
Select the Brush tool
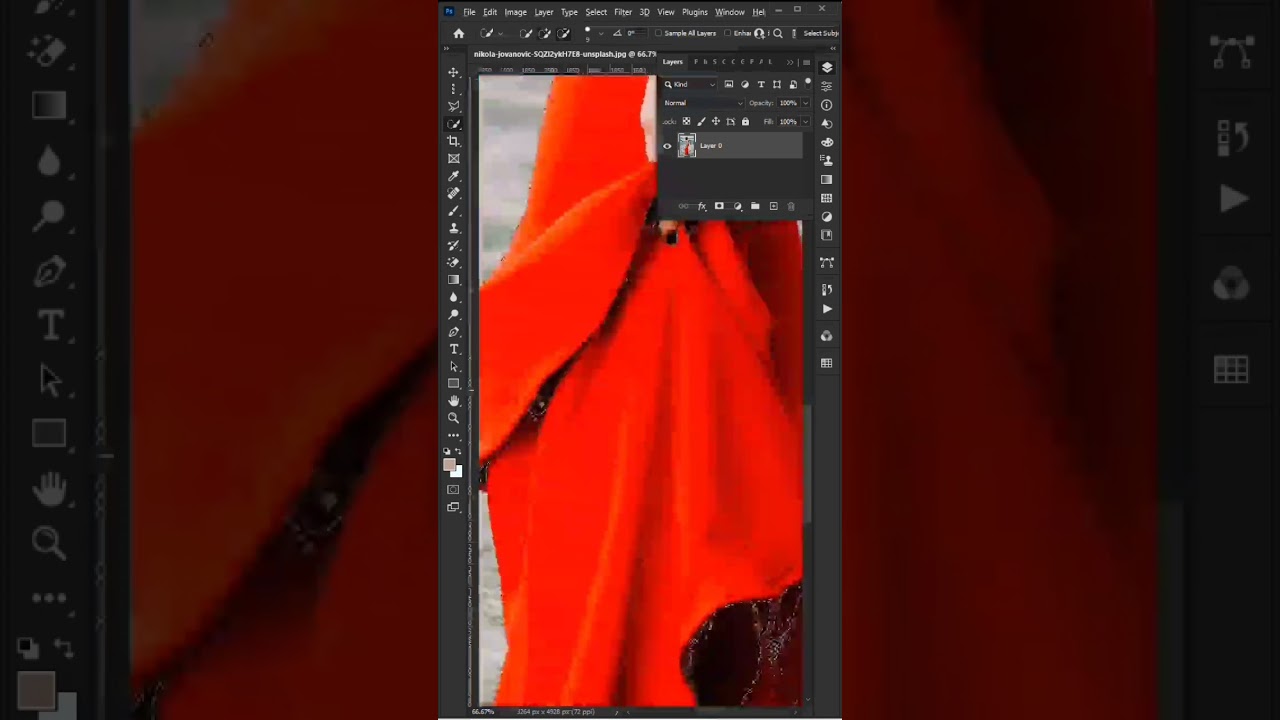click(x=454, y=211)
